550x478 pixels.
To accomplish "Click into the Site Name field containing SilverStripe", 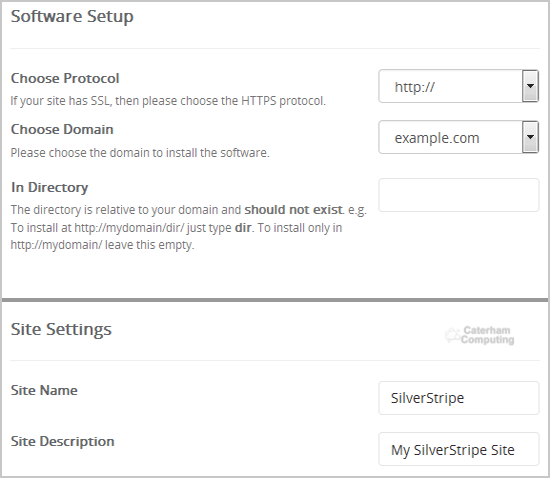I will point(459,398).
